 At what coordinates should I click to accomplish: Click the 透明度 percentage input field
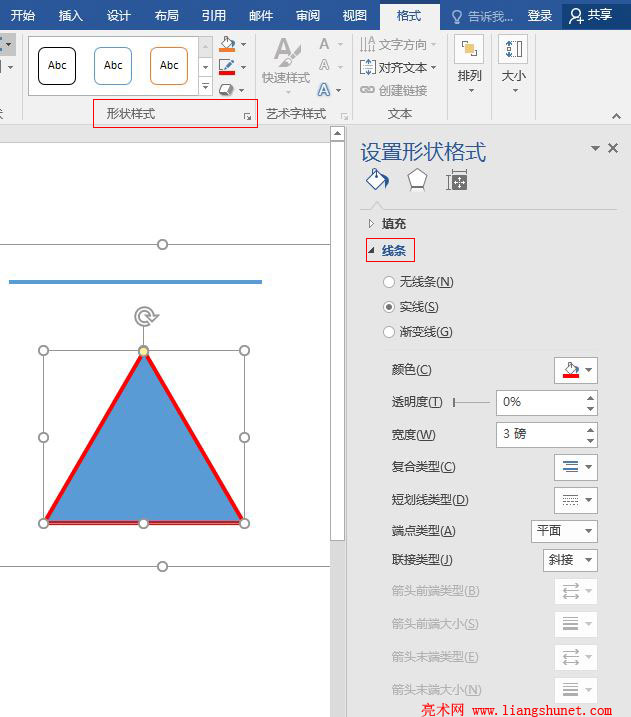point(540,402)
